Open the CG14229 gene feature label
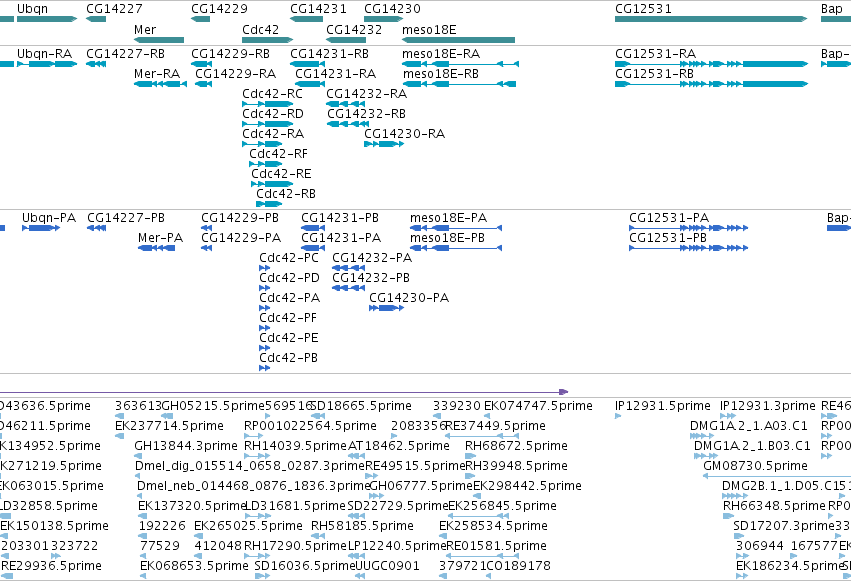The height and width of the screenshot is (581, 851). [x=219, y=9]
